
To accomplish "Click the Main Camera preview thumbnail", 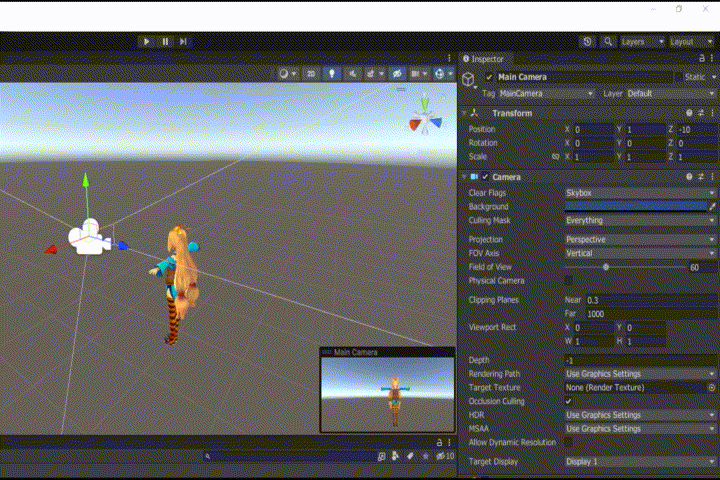I will (x=388, y=394).
